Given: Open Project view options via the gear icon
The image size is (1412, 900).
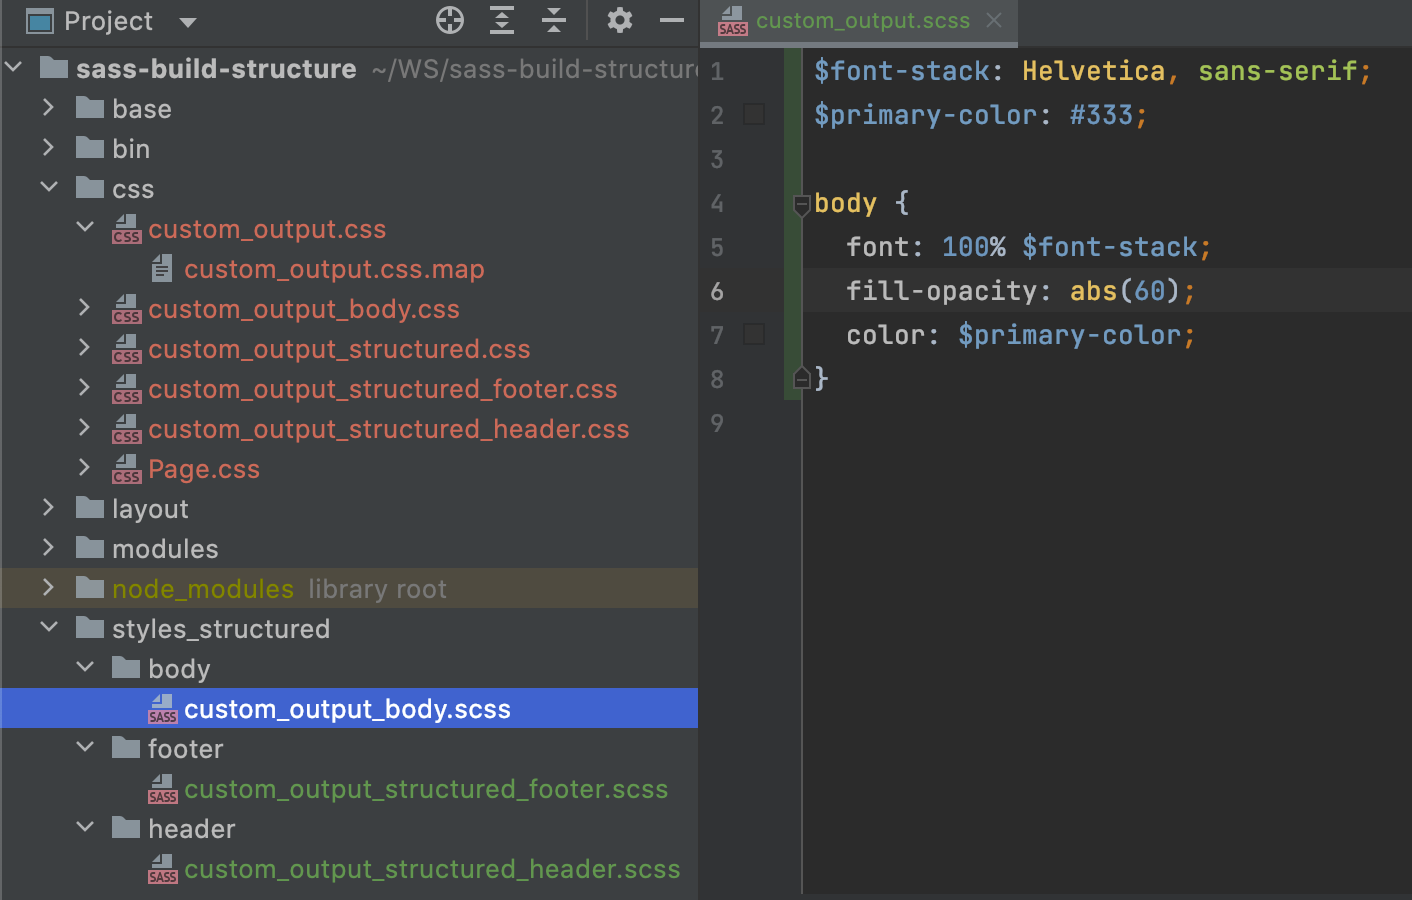Looking at the screenshot, I should pyautogui.click(x=619, y=20).
